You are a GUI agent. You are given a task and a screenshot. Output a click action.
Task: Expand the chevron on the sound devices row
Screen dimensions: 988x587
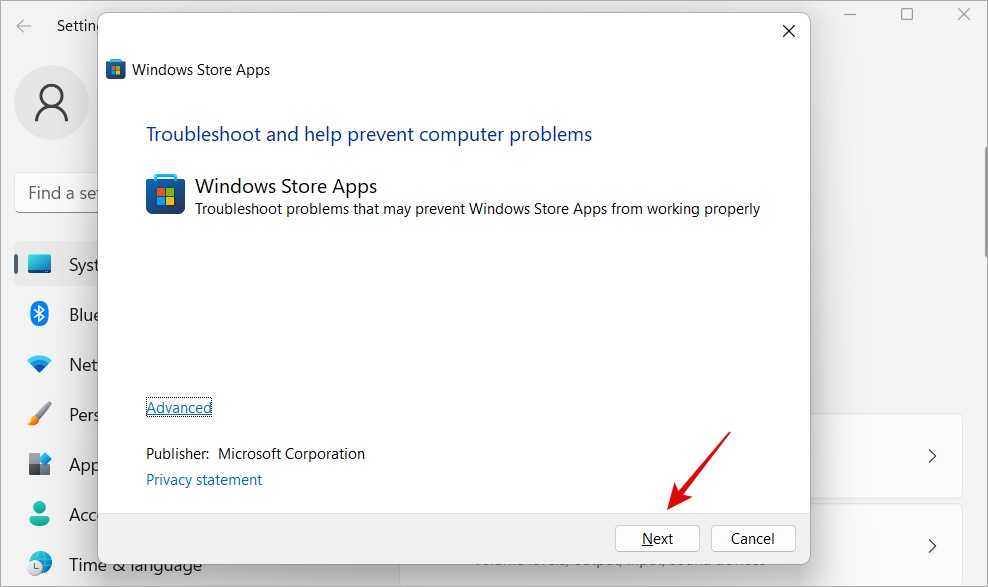pyautogui.click(x=932, y=546)
